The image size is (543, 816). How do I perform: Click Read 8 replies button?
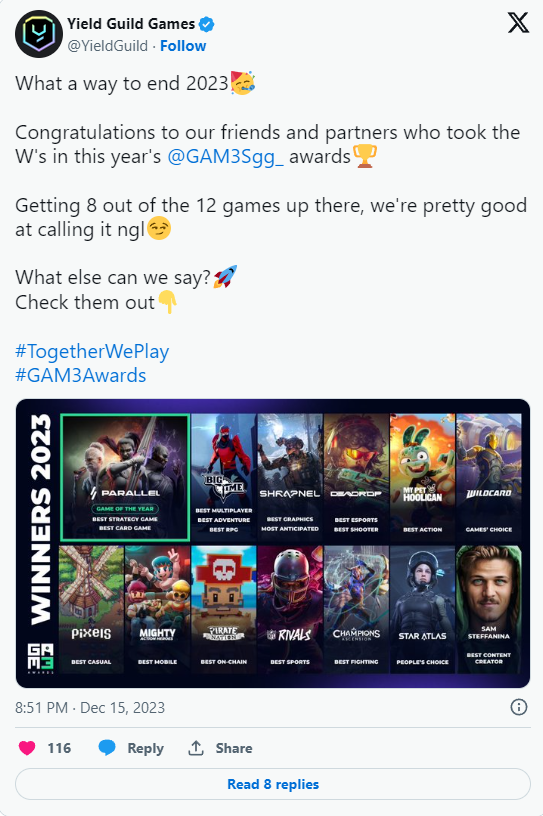[273, 784]
